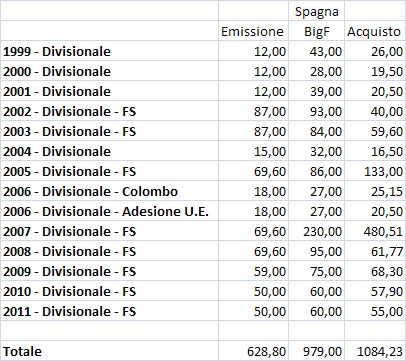Select the Emissione column header cell
The image size is (406, 361).
coord(253,31)
